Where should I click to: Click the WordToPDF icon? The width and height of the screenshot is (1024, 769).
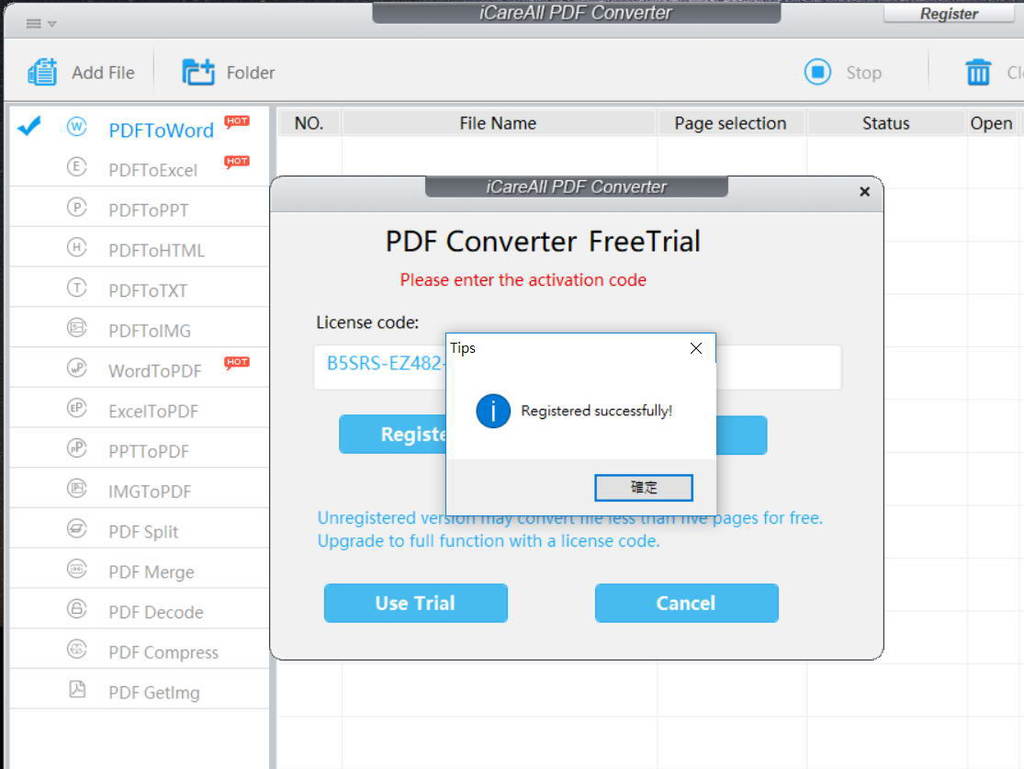point(76,368)
